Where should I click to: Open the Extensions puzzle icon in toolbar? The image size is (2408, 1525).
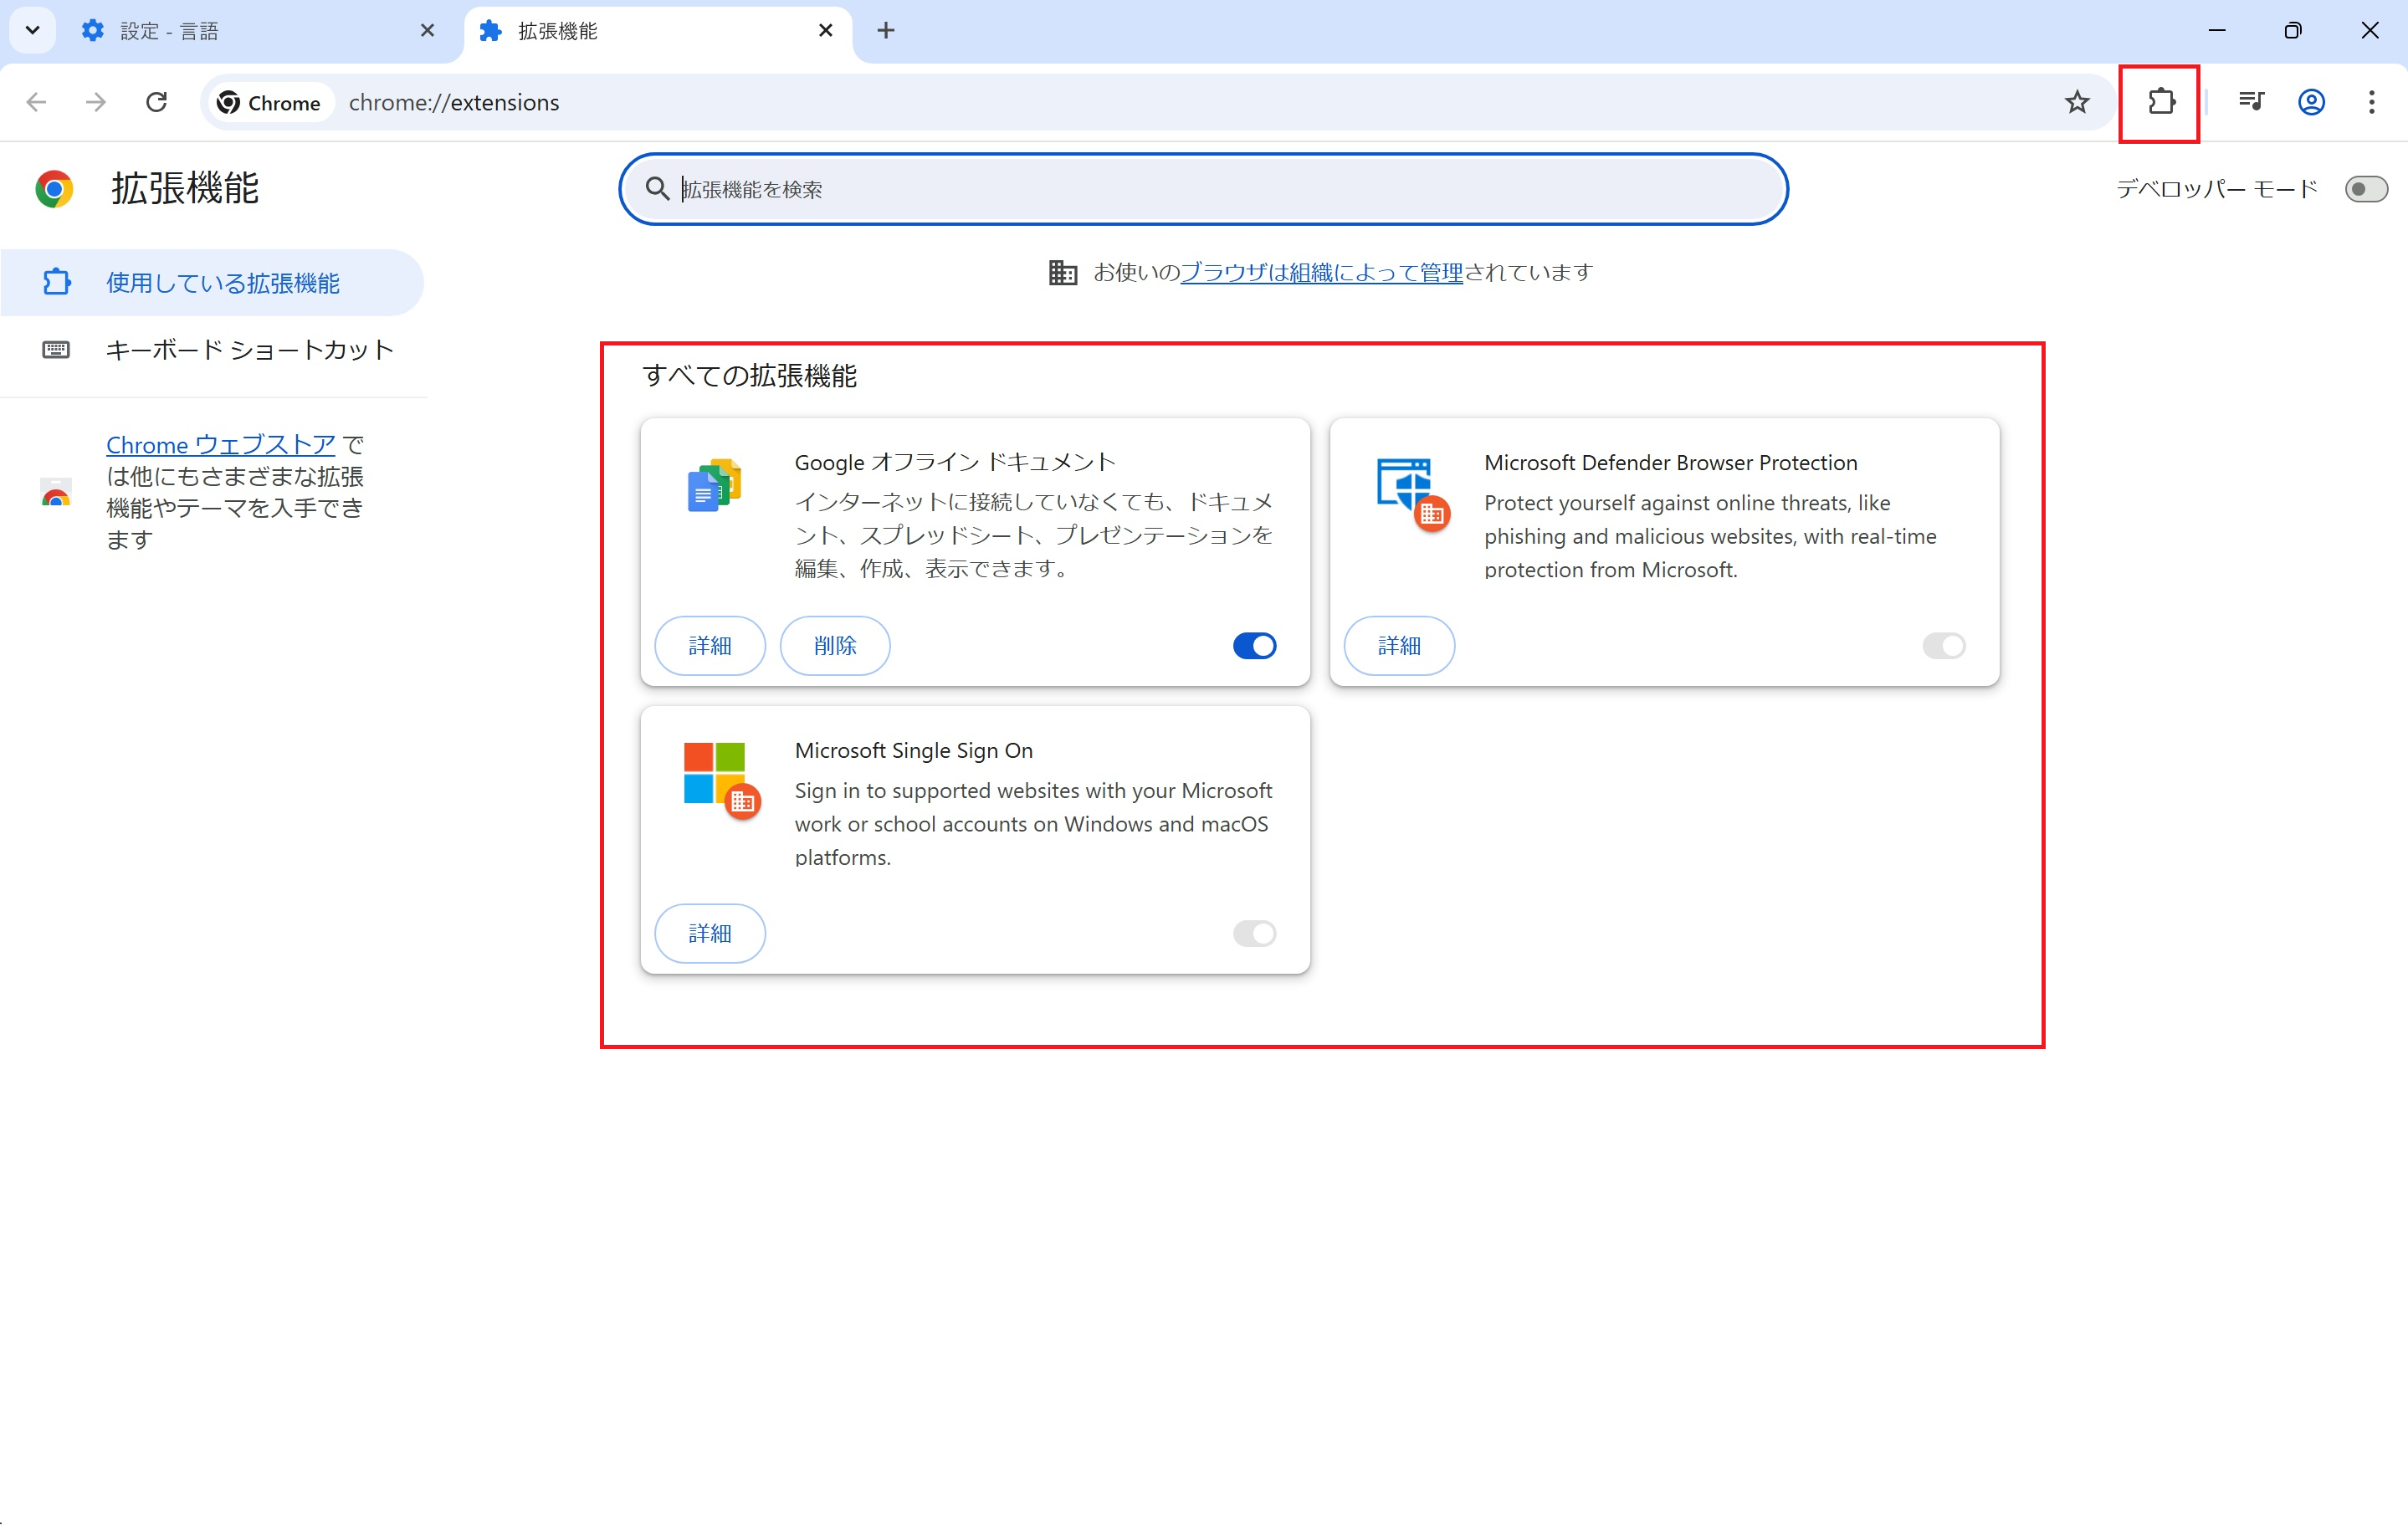2160,102
